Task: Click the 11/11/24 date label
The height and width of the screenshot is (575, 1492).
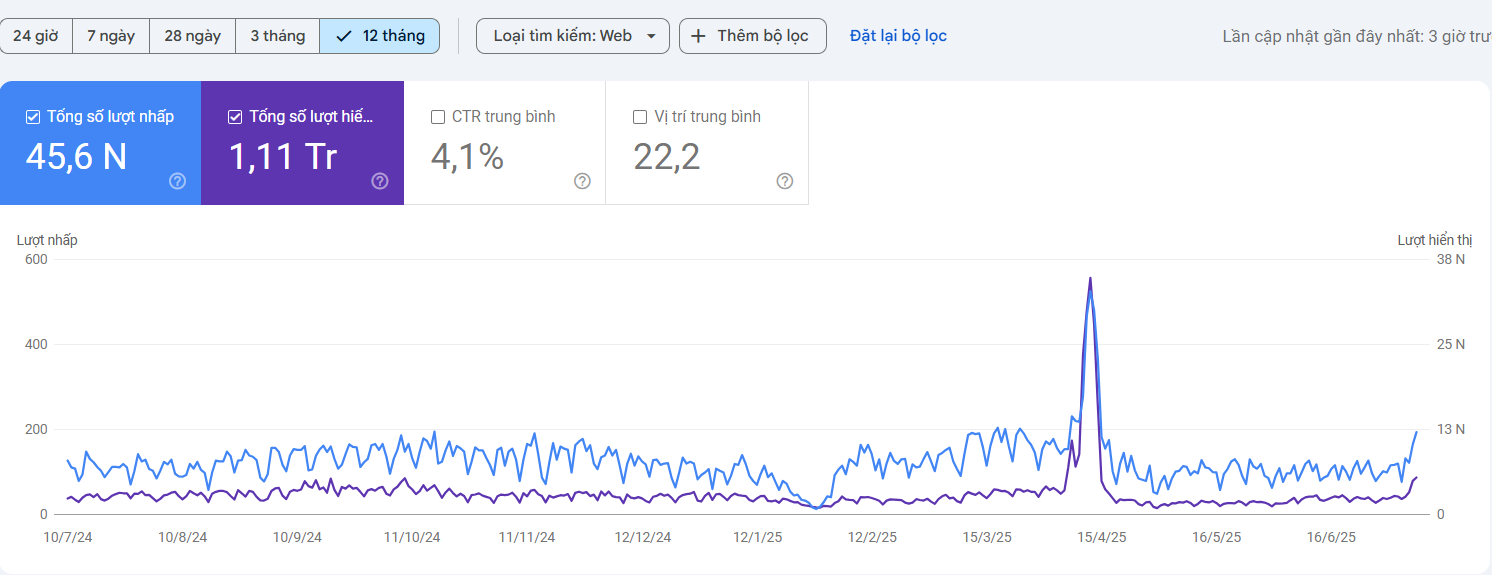Action: [527, 537]
